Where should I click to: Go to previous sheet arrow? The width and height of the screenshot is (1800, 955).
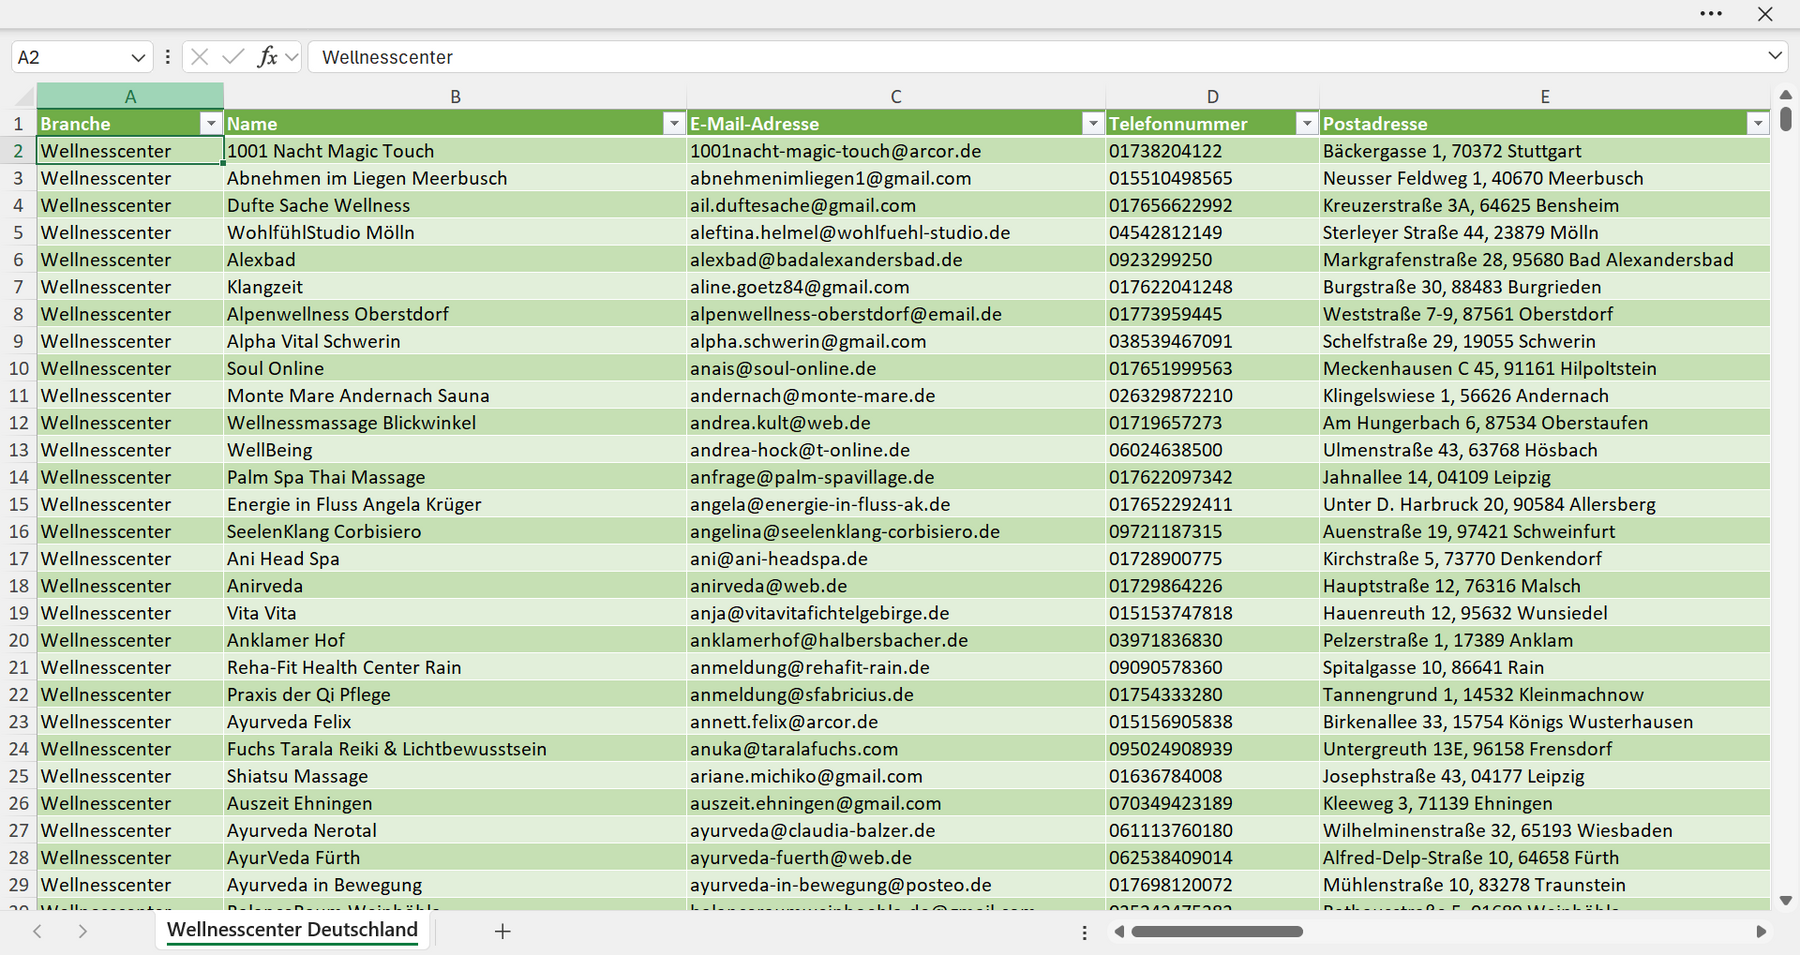(37, 931)
